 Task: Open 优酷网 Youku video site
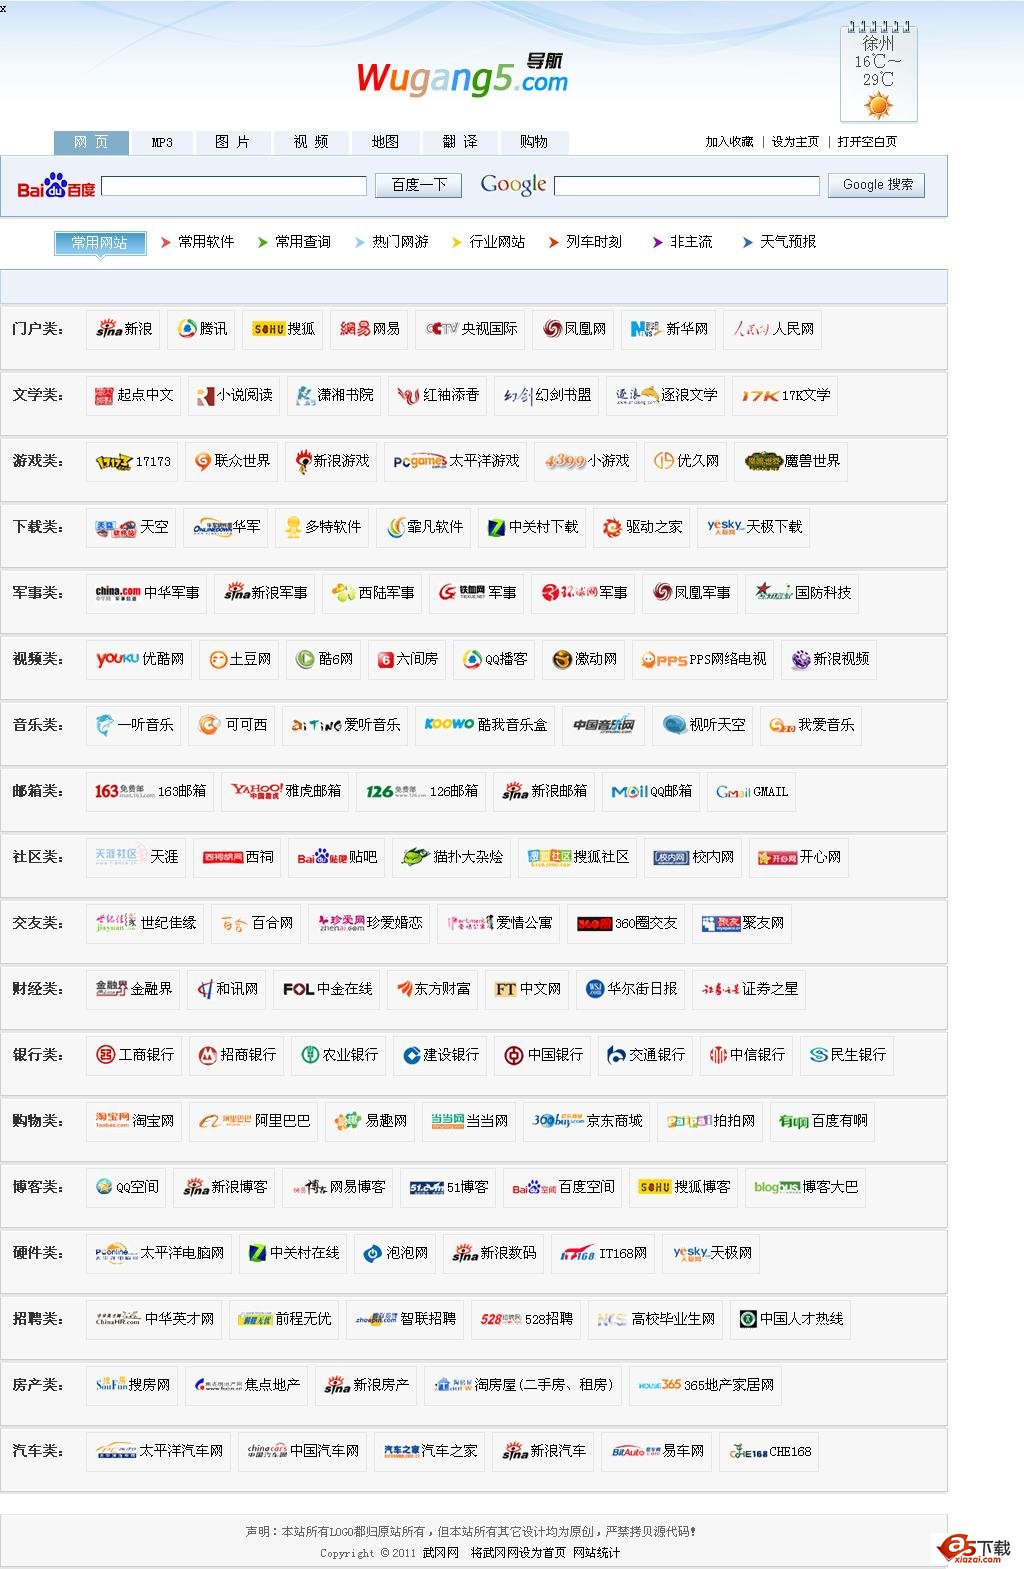[x=140, y=659]
